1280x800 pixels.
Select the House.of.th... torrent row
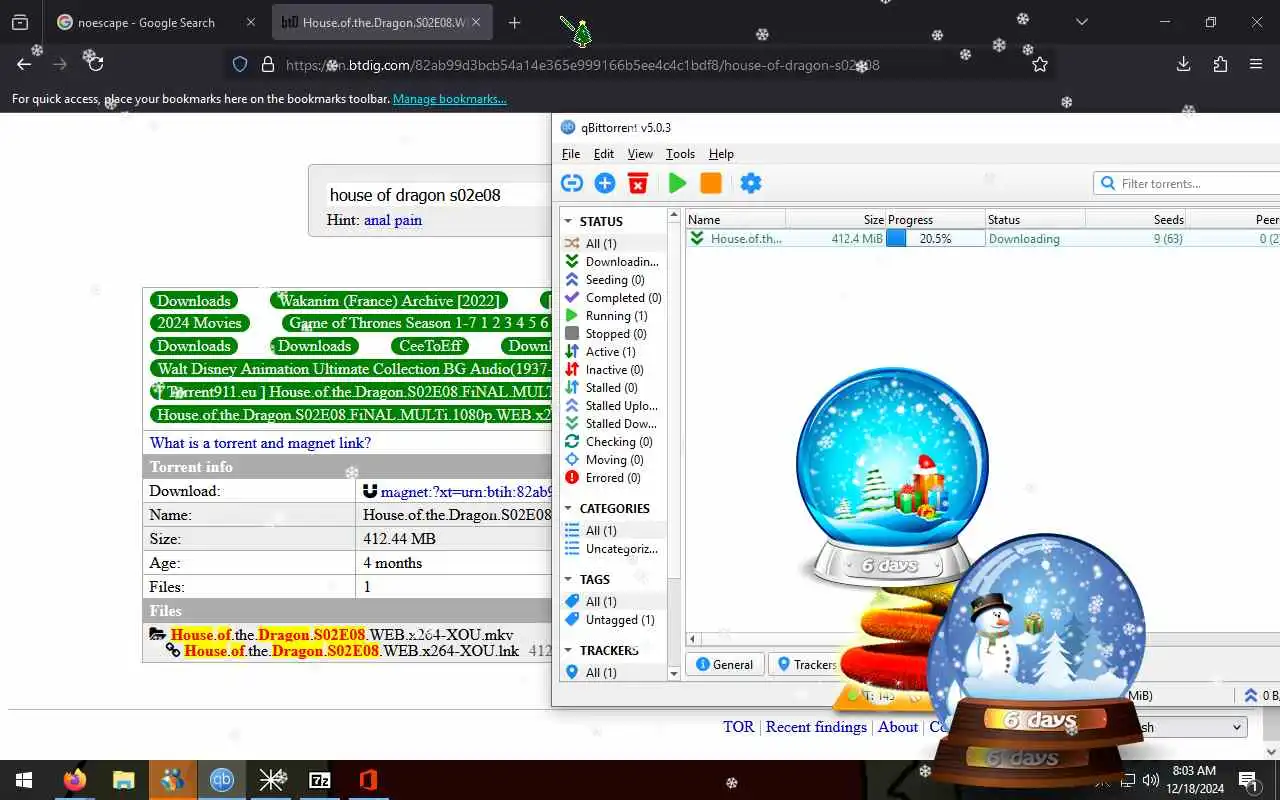983,239
